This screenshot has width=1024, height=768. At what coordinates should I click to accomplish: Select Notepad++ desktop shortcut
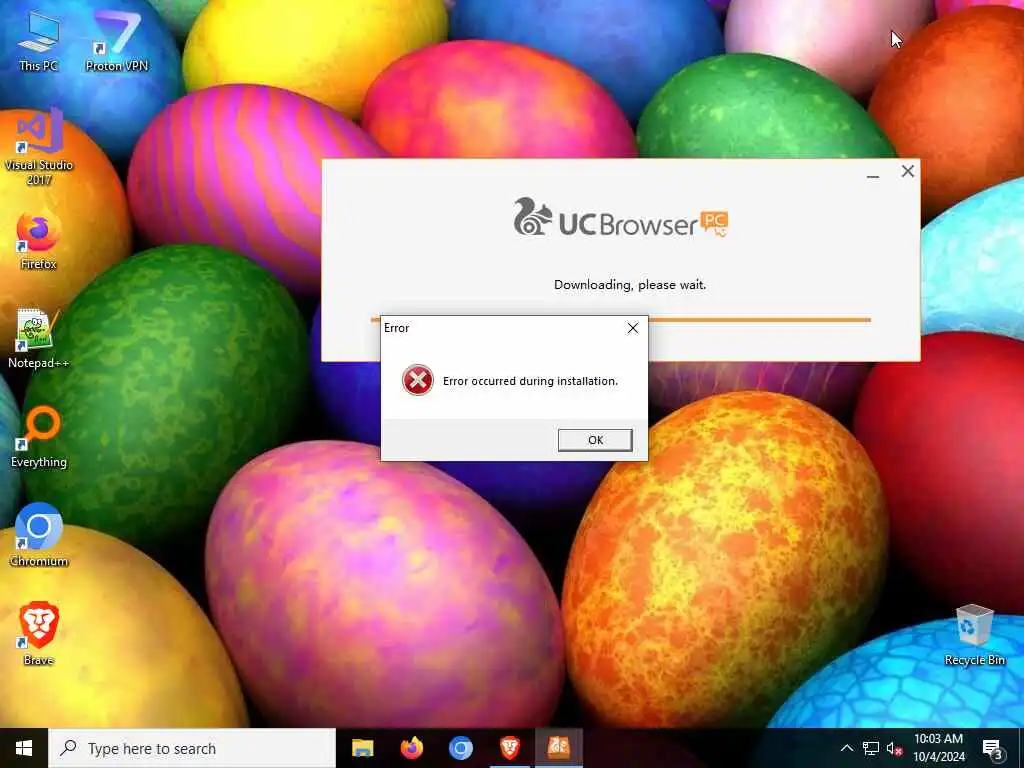(39, 339)
